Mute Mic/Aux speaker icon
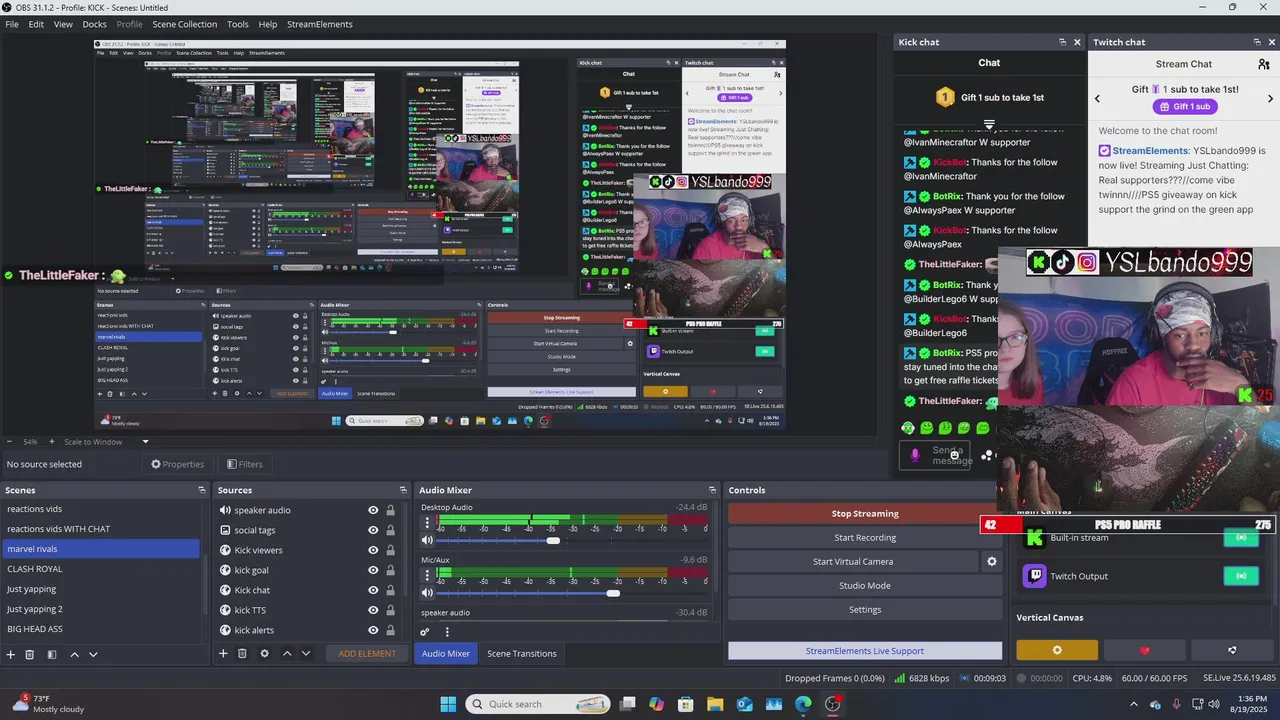 pyautogui.click(x=428, y=593)
